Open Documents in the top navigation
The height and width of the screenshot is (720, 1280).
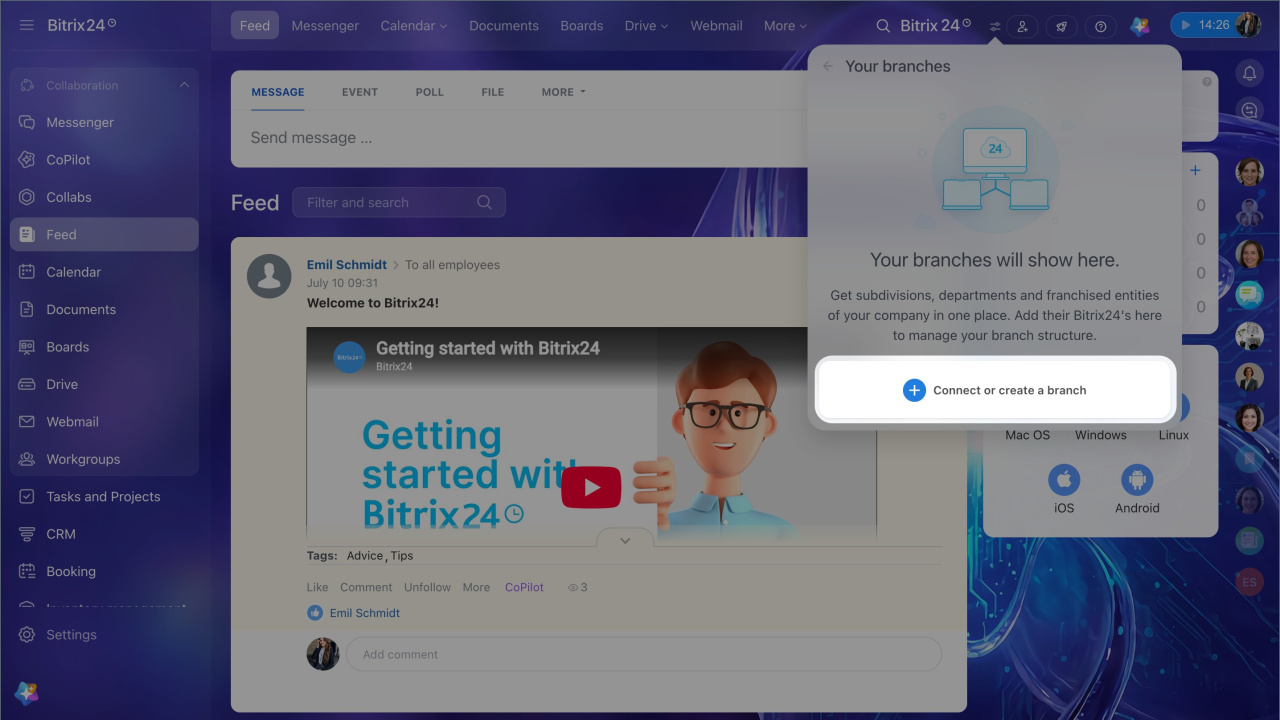504,26
